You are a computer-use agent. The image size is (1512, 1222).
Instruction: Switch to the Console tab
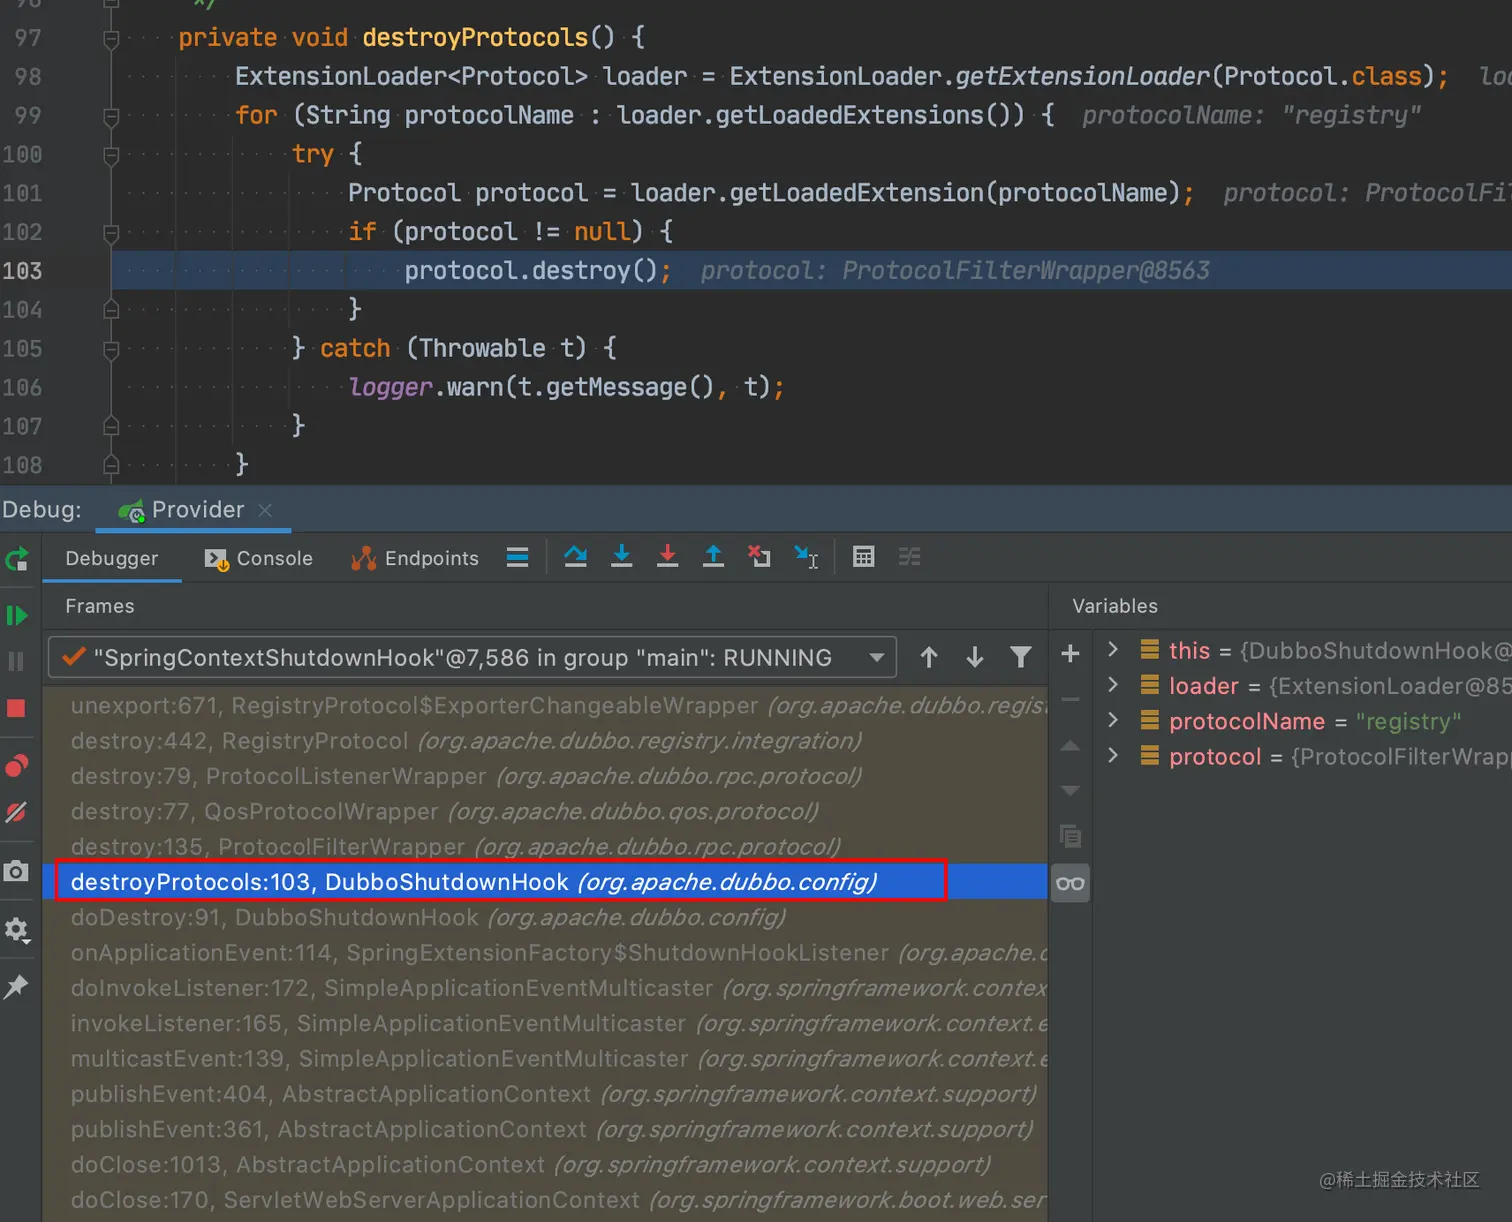tap(259, 558)
